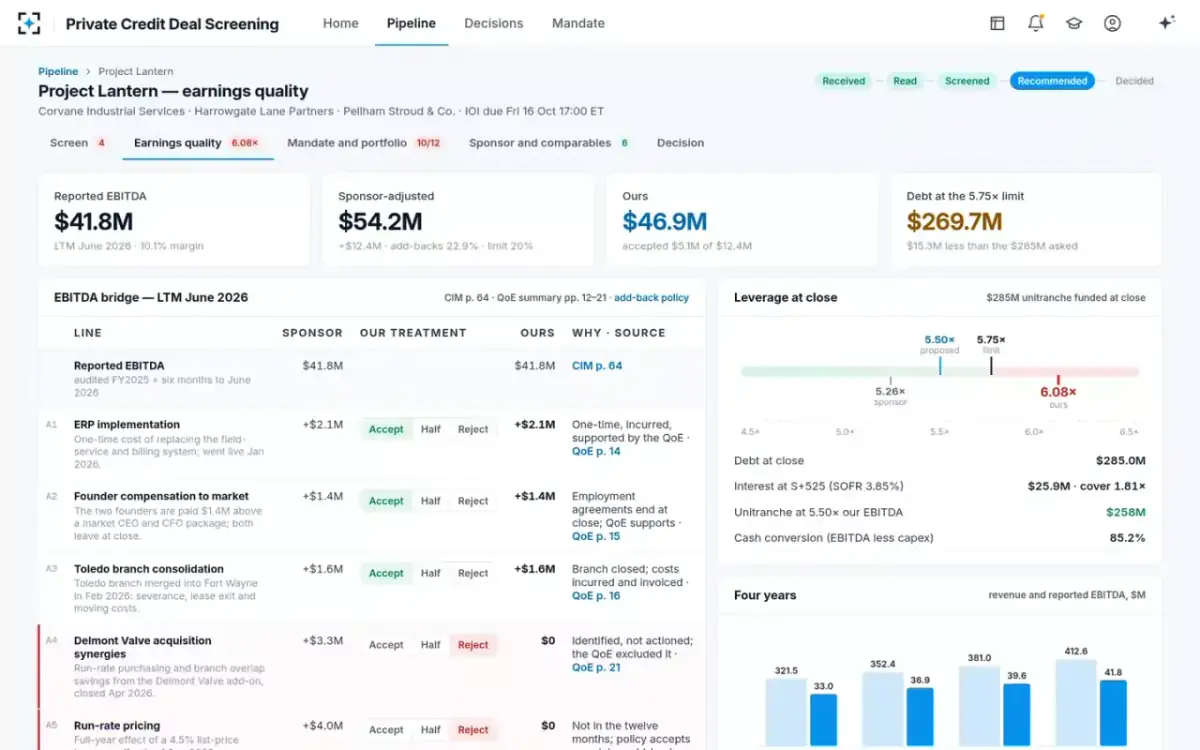
Task: Open Mandate and portfolio tab
Action: pos(364,143)
